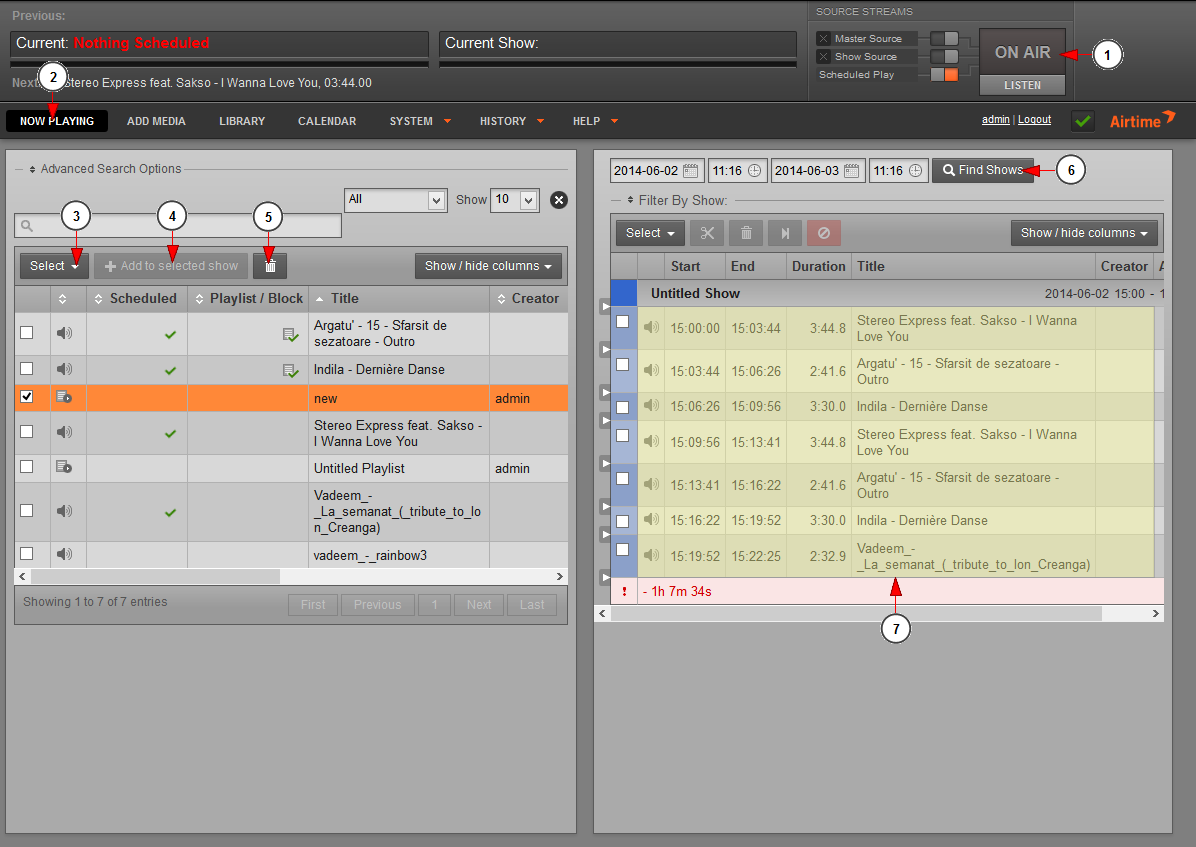Open the library Select dropdown

[x=54, y=266]
